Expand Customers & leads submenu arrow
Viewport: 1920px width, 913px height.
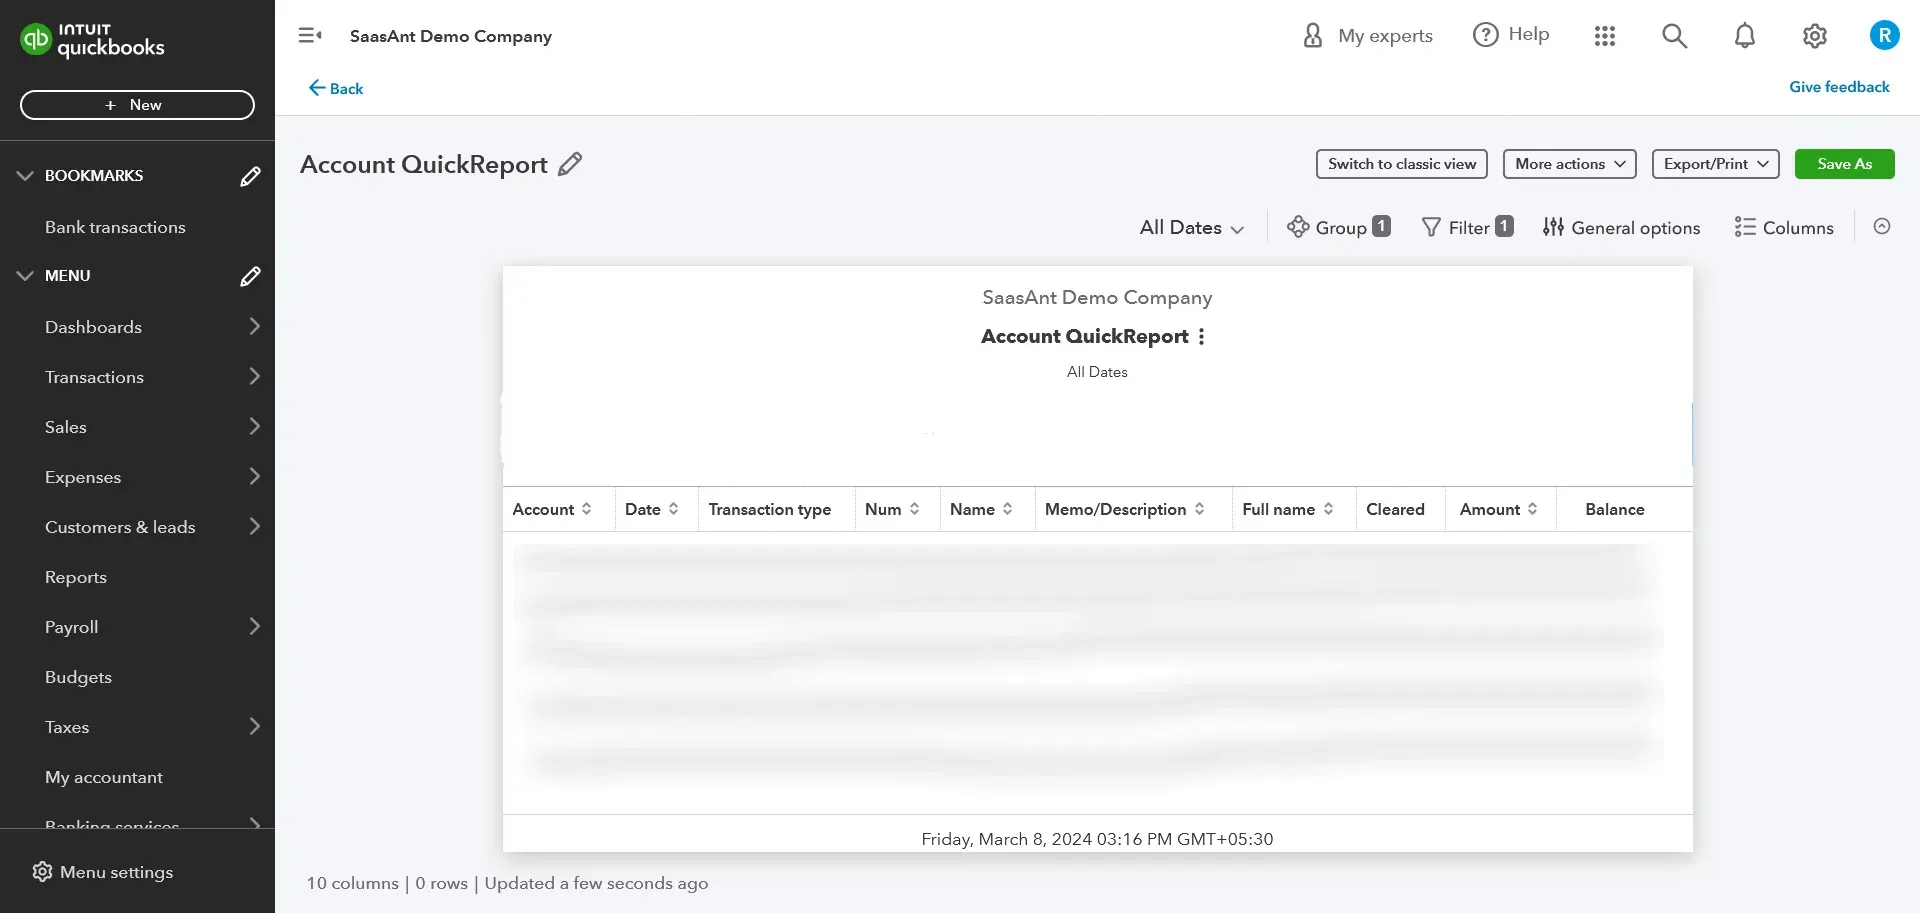pos(254,527)
